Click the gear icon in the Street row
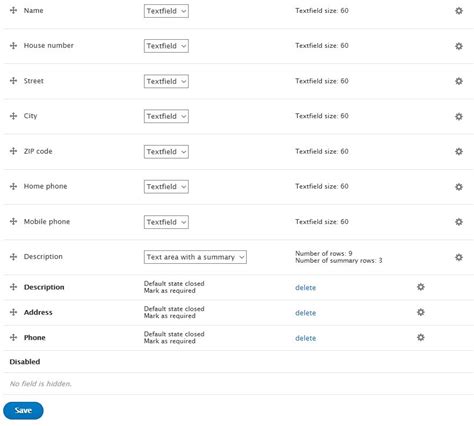Image resolution: width=474 pixels, height=426 pixels. (x=459, y=81)
